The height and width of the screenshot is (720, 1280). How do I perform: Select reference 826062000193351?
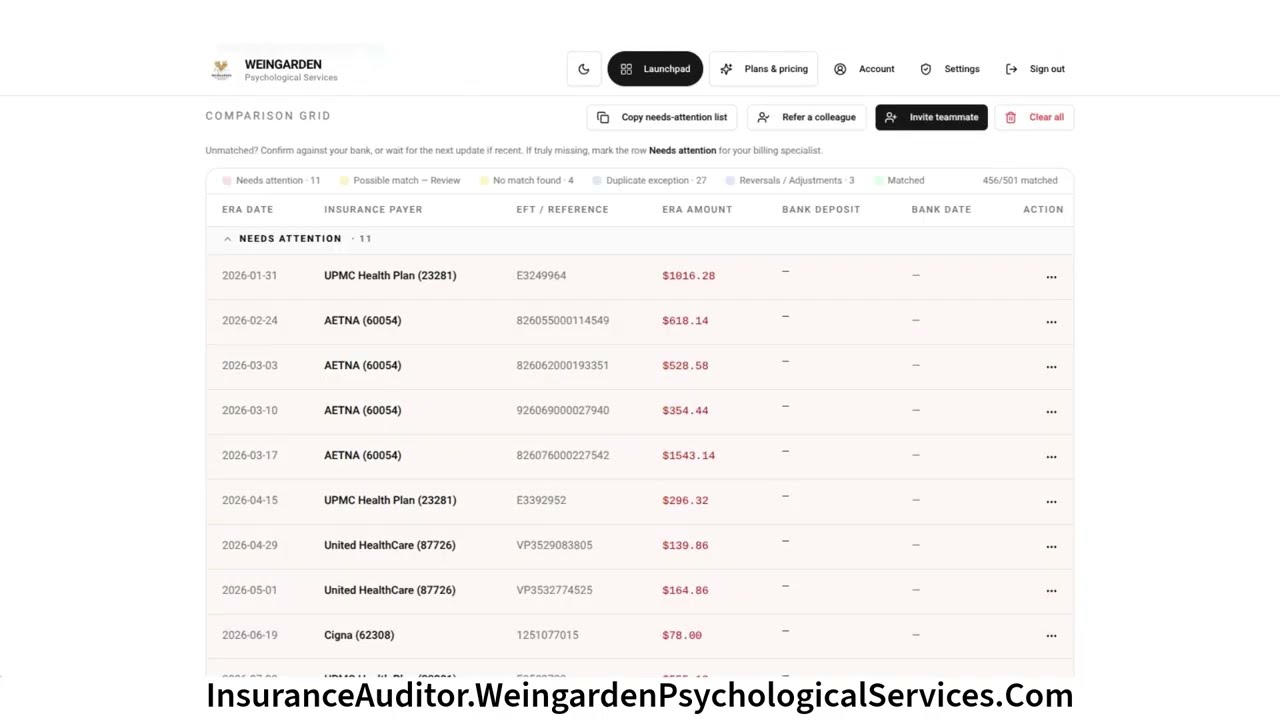[x=563, y=365]
